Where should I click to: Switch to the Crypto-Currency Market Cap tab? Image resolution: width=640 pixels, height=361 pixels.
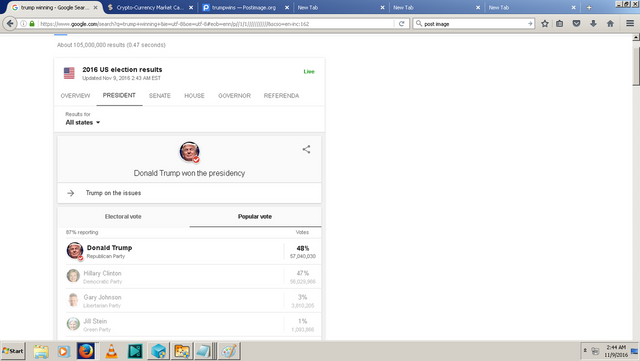tap(150, 7)
